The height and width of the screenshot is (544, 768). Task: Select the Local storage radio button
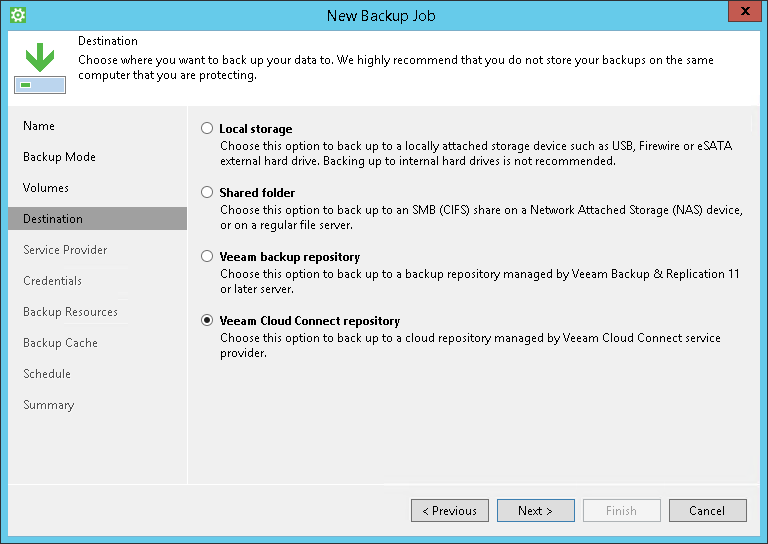207,128
